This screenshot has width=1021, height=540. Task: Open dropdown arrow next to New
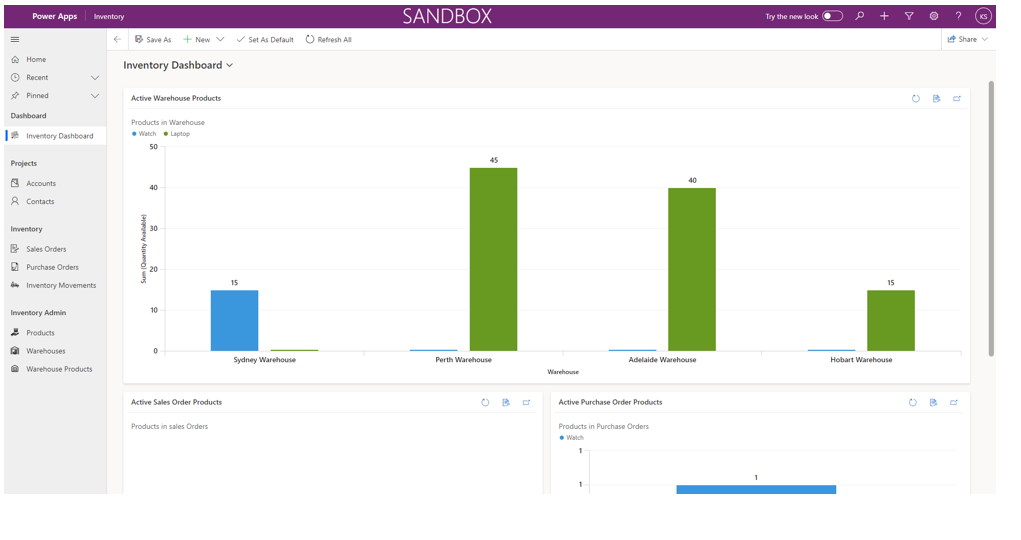[220, 40]
